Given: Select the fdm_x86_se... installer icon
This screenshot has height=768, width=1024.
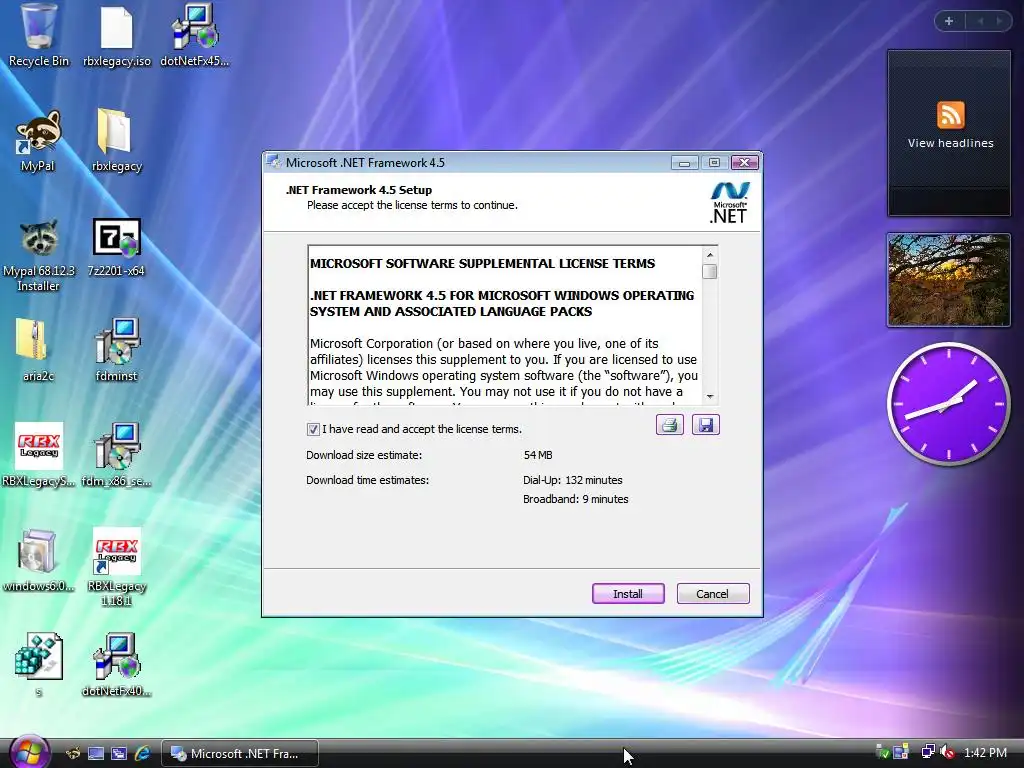Looking at the screenshot, I should (x=116, y=455).
